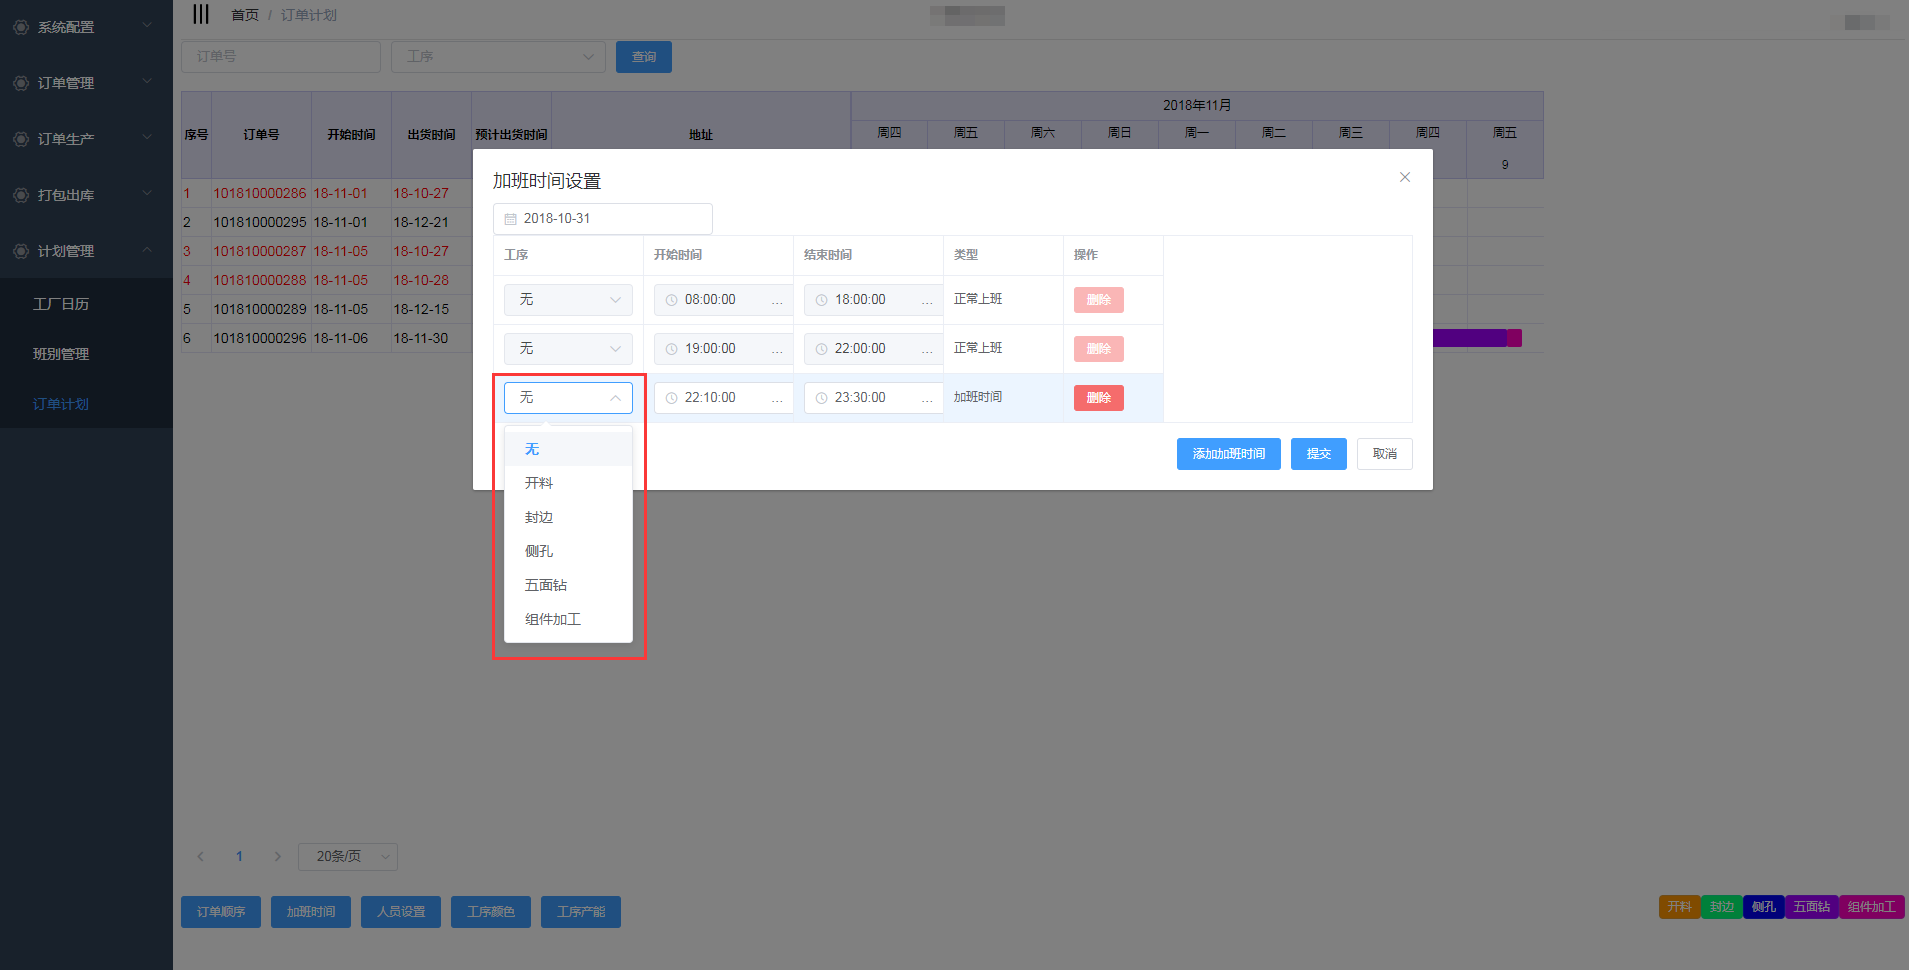Image resolution: width=1909 pixels, height=970 pixels.
Task: Click the clock icon beside 19:00:00
Action: pos(671,349)
